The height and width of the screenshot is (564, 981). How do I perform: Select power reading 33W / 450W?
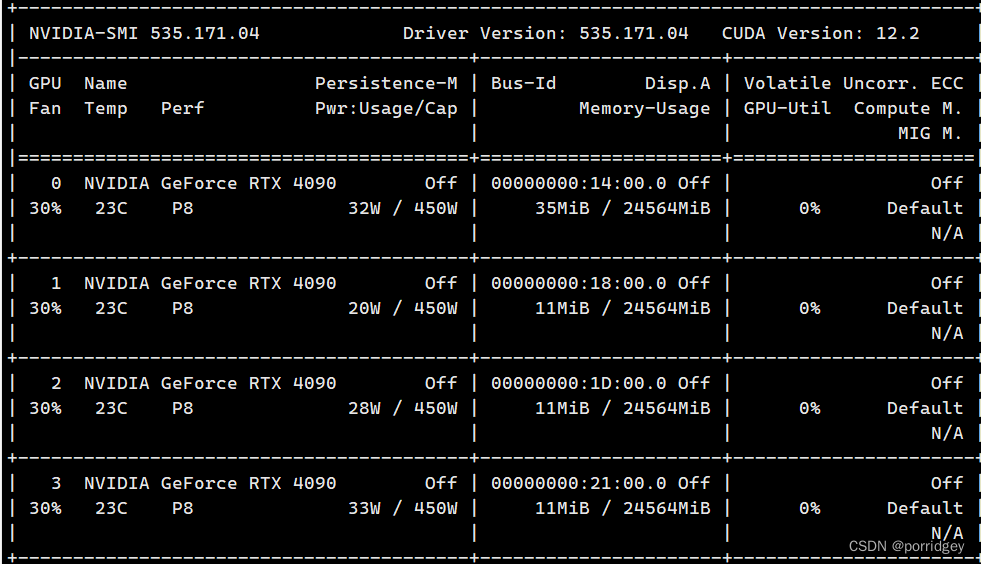403,508
